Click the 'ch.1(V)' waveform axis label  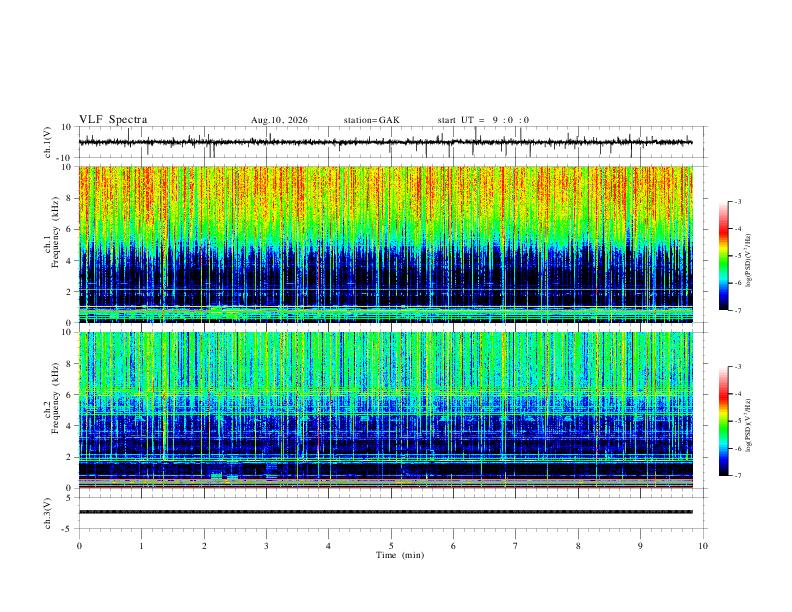point(48,142)
